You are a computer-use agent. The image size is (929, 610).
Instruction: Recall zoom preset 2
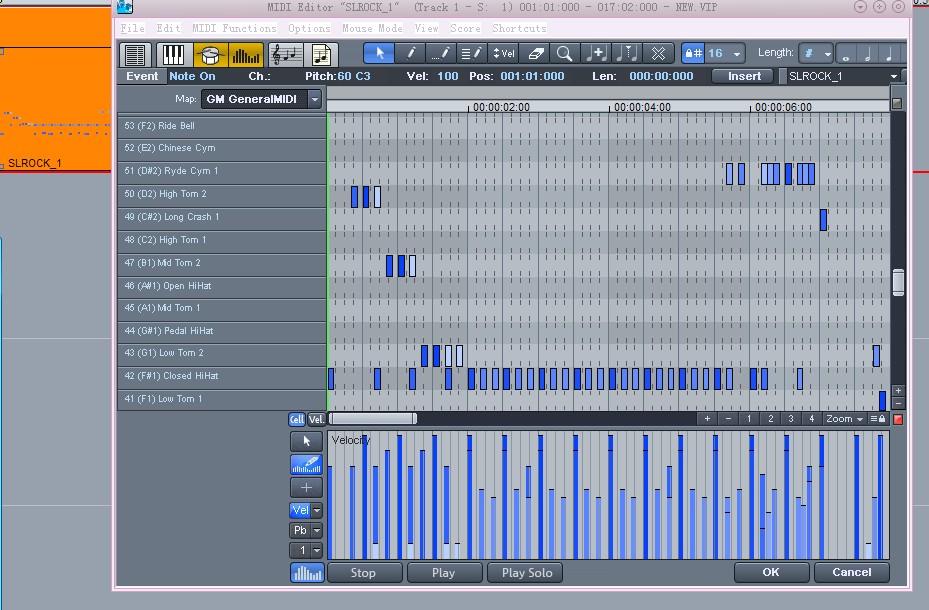tap(770, 419)
